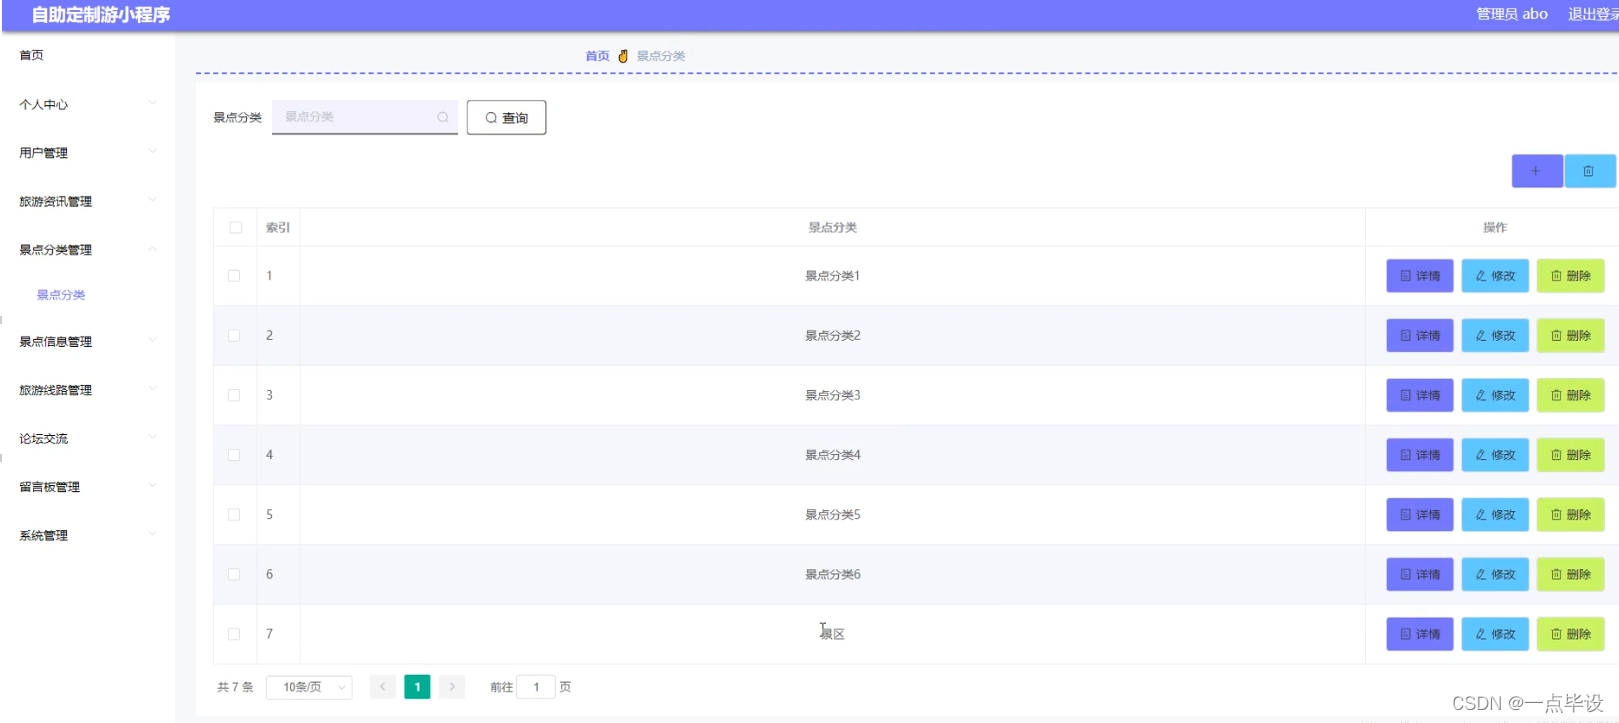Click previous page arrow in pagination

[x=382, y=687]
